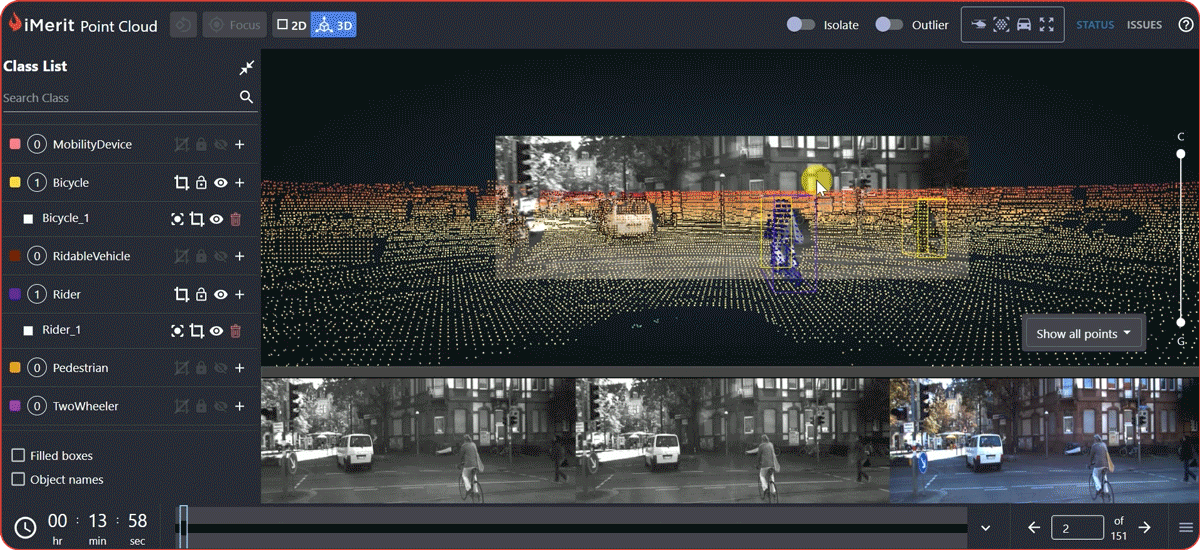Image resolution: width=1200 pixels, height=550 pixels.
Task: Click the lock icon for Bicycle class
Action: point(201,183)
